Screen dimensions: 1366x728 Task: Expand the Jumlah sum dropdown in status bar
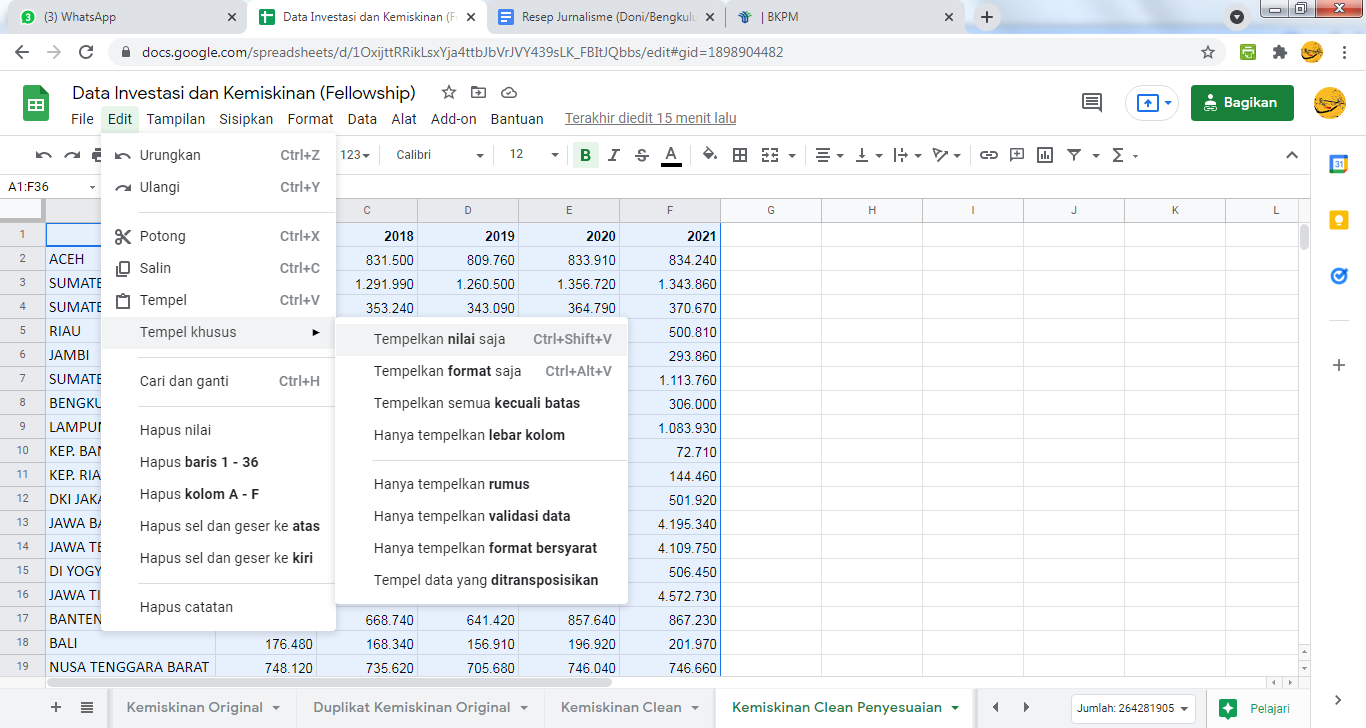[1133, 708]
